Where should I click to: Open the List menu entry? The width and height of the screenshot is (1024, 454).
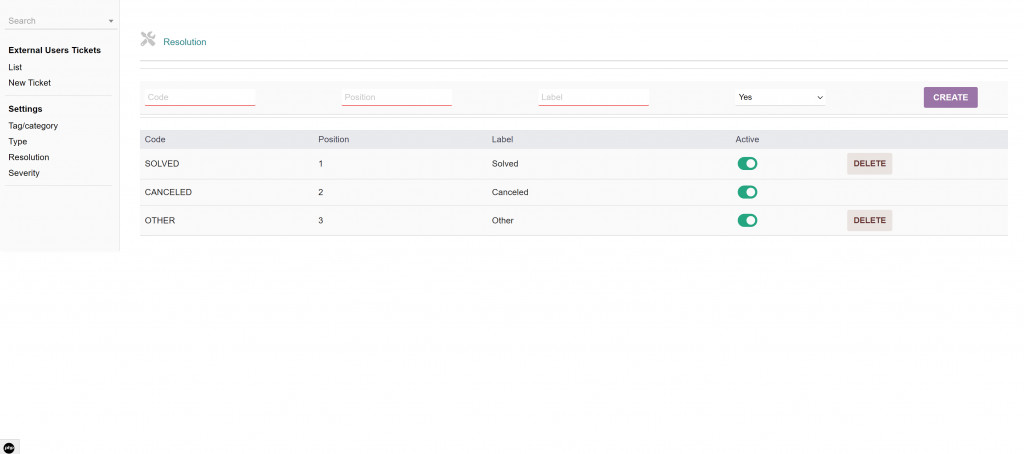(15, 67)
